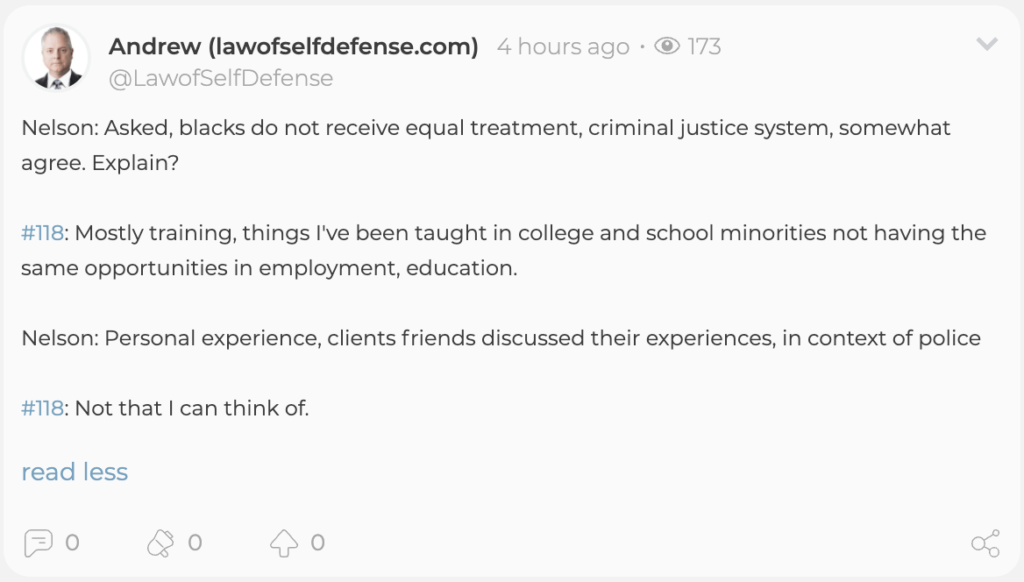Click the Nelson: Asked question paragraph

[486, 145]
